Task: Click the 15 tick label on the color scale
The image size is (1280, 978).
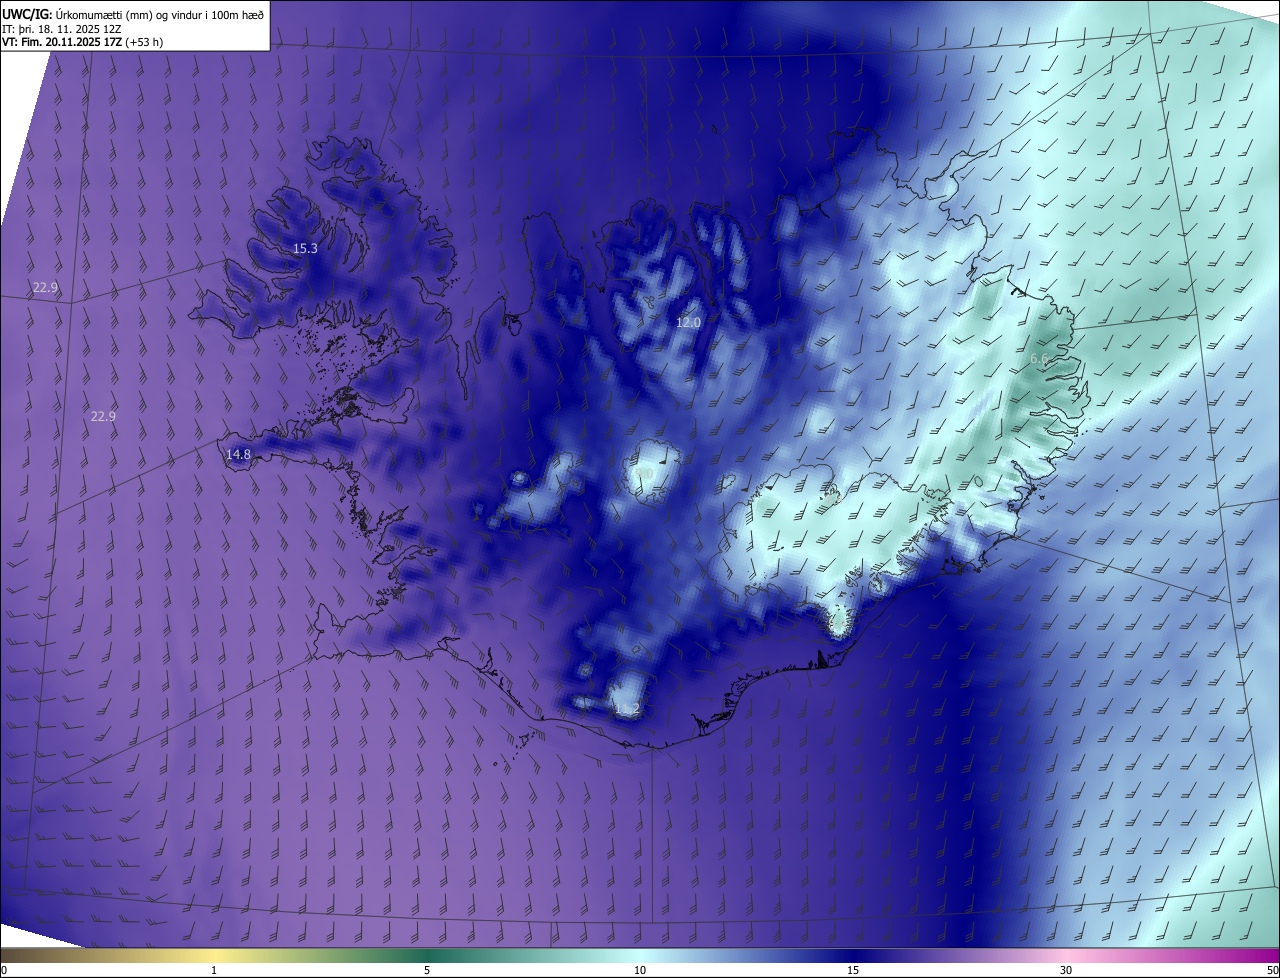Action: click(853, 970)
